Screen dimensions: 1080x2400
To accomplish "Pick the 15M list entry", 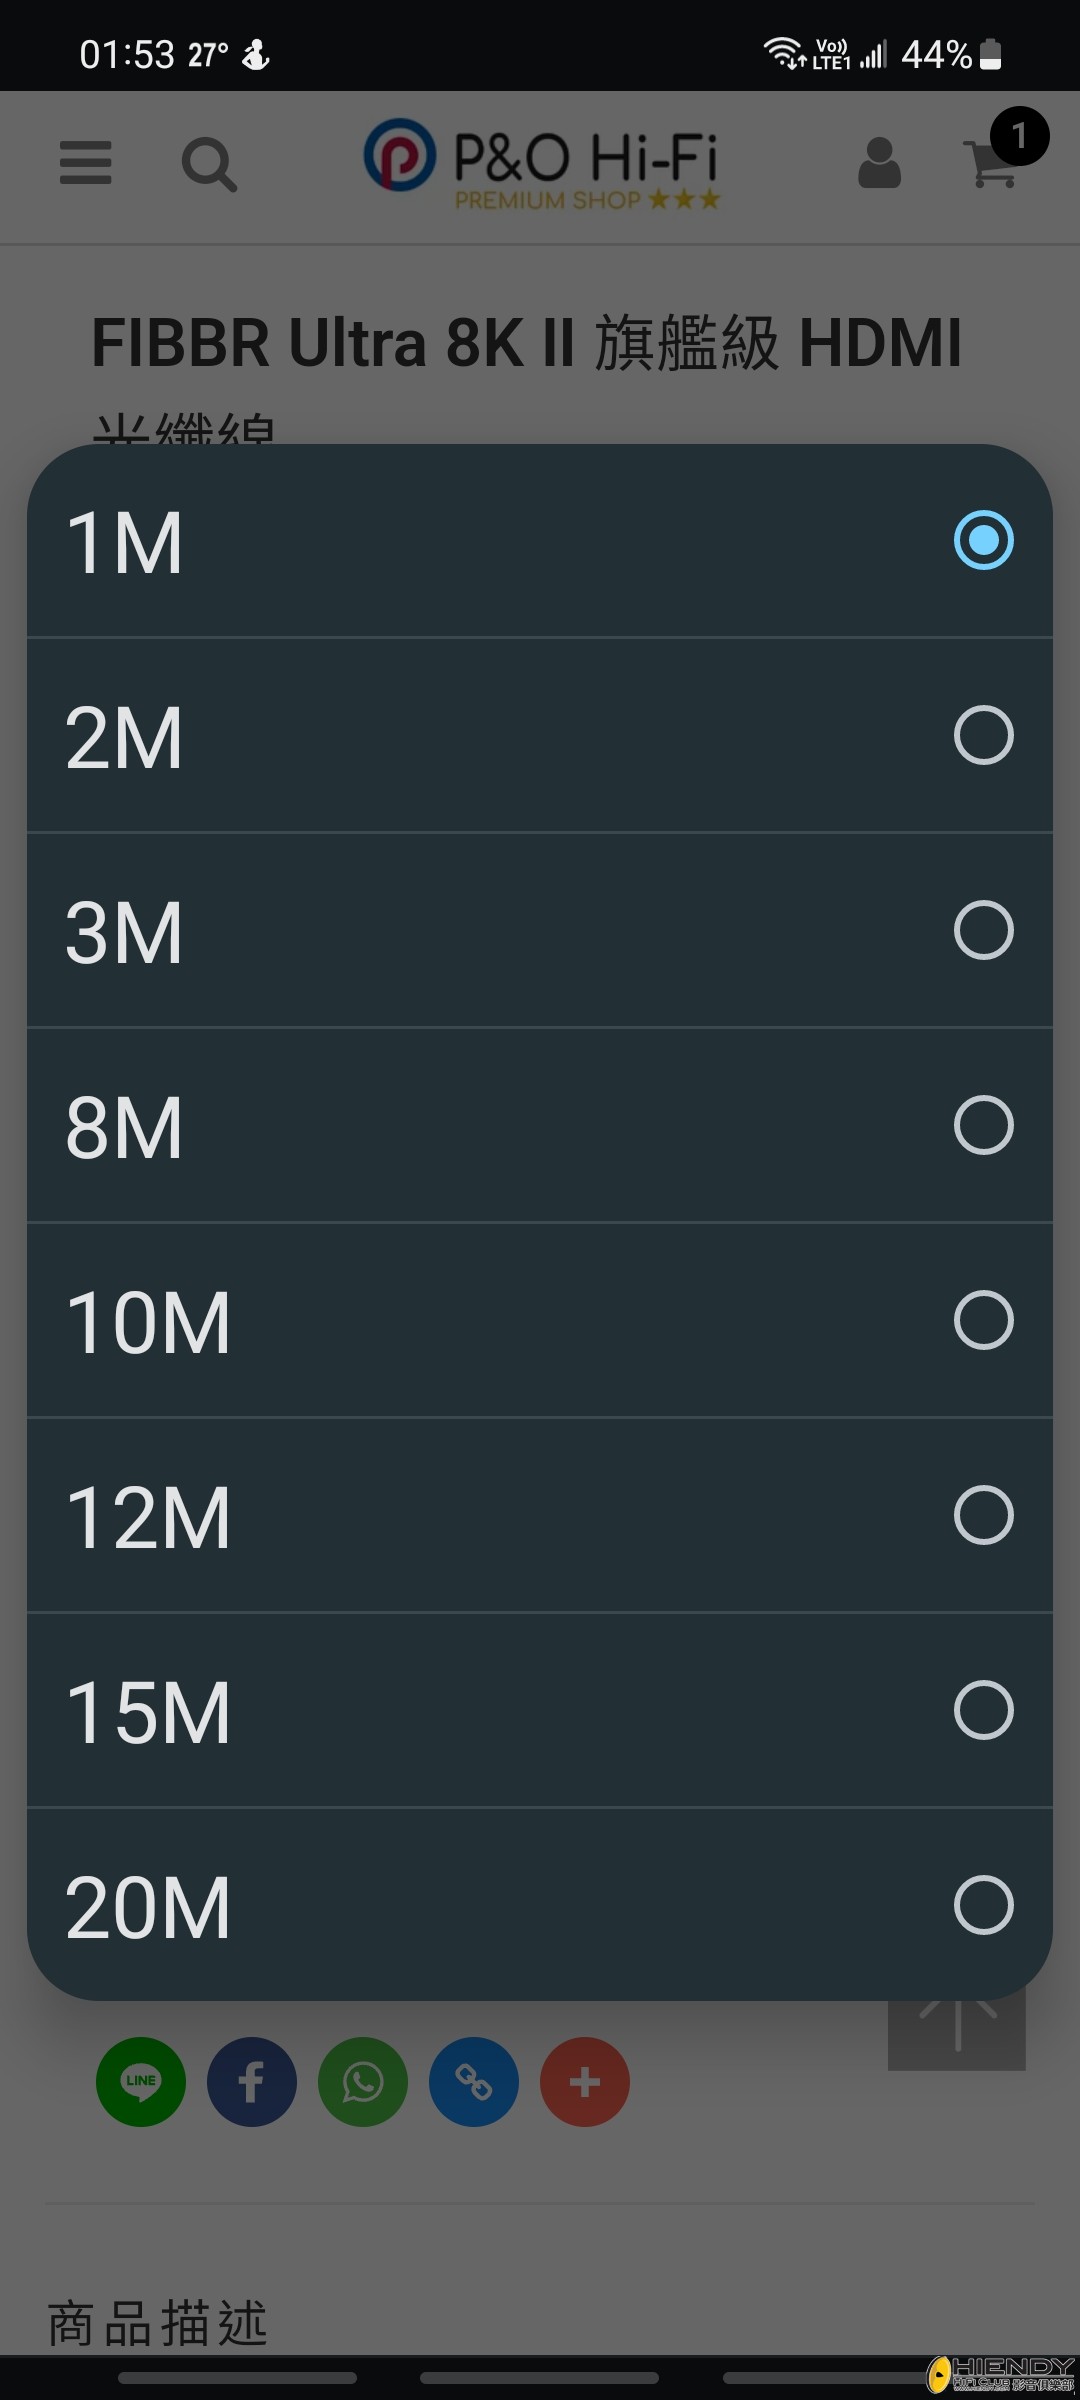I will point(540,1710).
